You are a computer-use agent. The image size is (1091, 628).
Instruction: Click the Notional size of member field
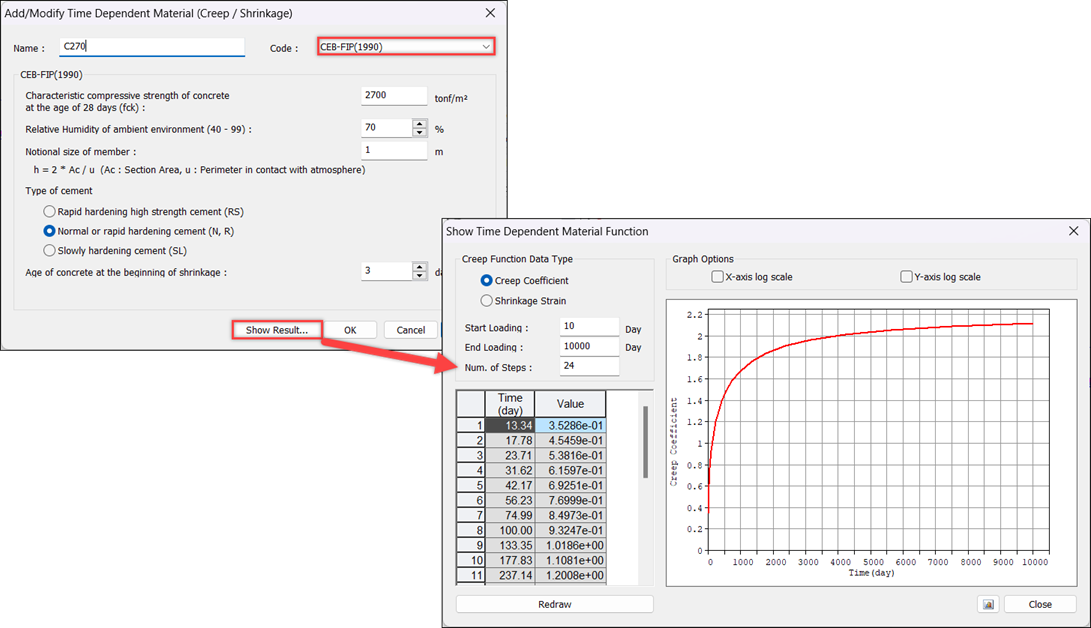(x=394, y=150)
